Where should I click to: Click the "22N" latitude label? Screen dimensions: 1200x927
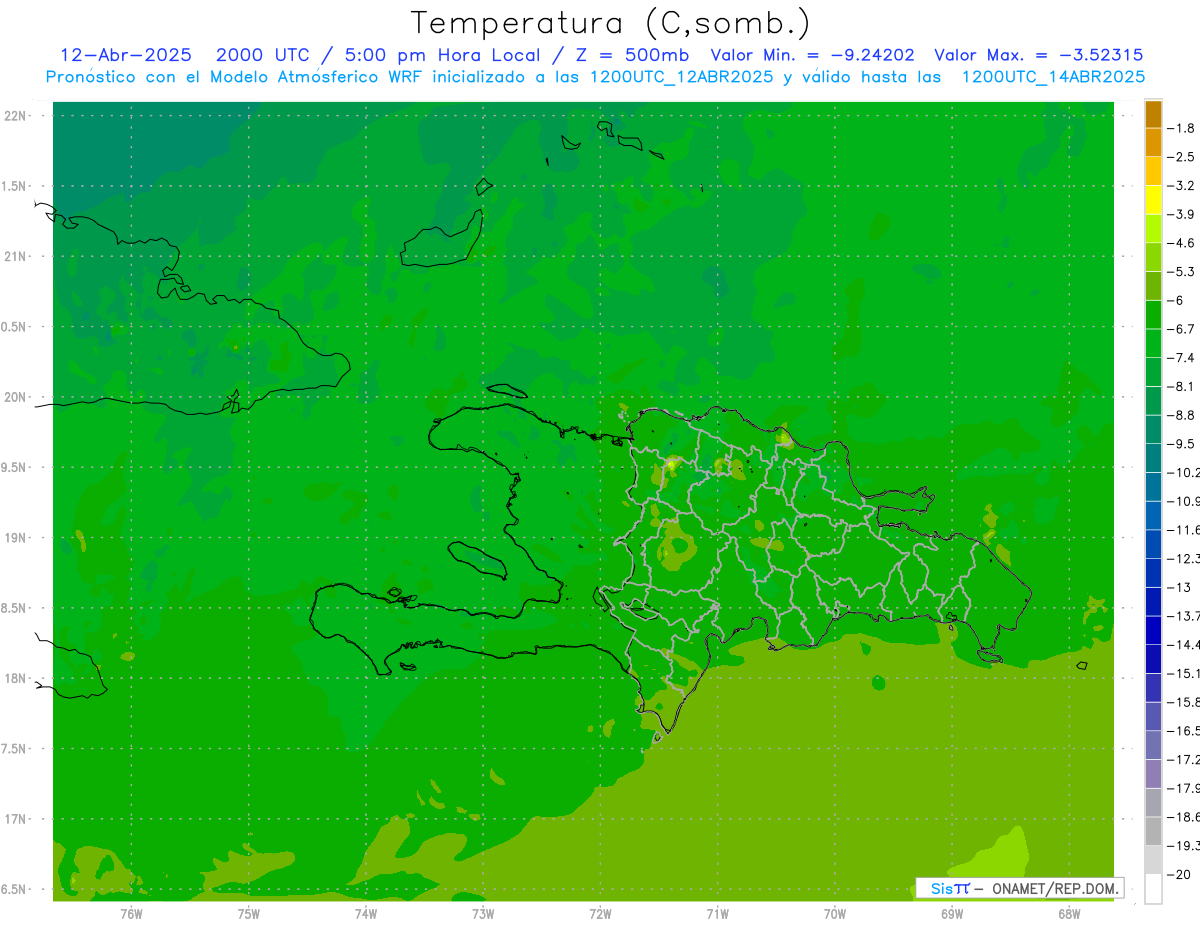coord(16,116)
